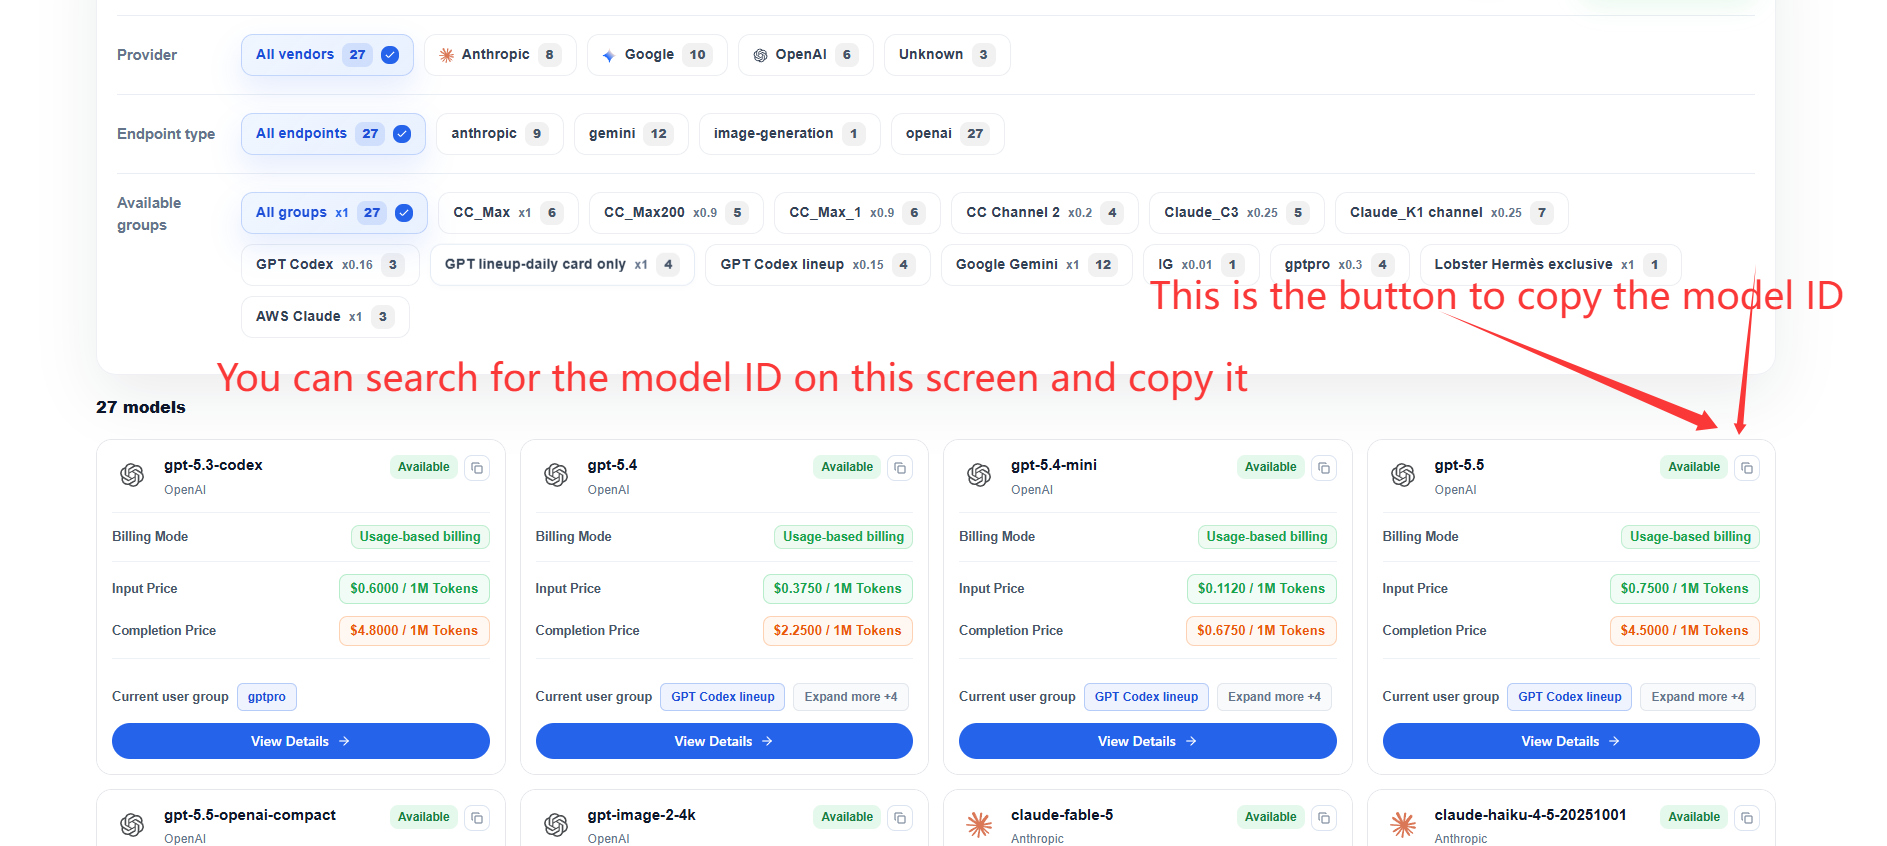
Task: Copy the gpt-5.4-mini model ID
Action: tap(1324, 467)
